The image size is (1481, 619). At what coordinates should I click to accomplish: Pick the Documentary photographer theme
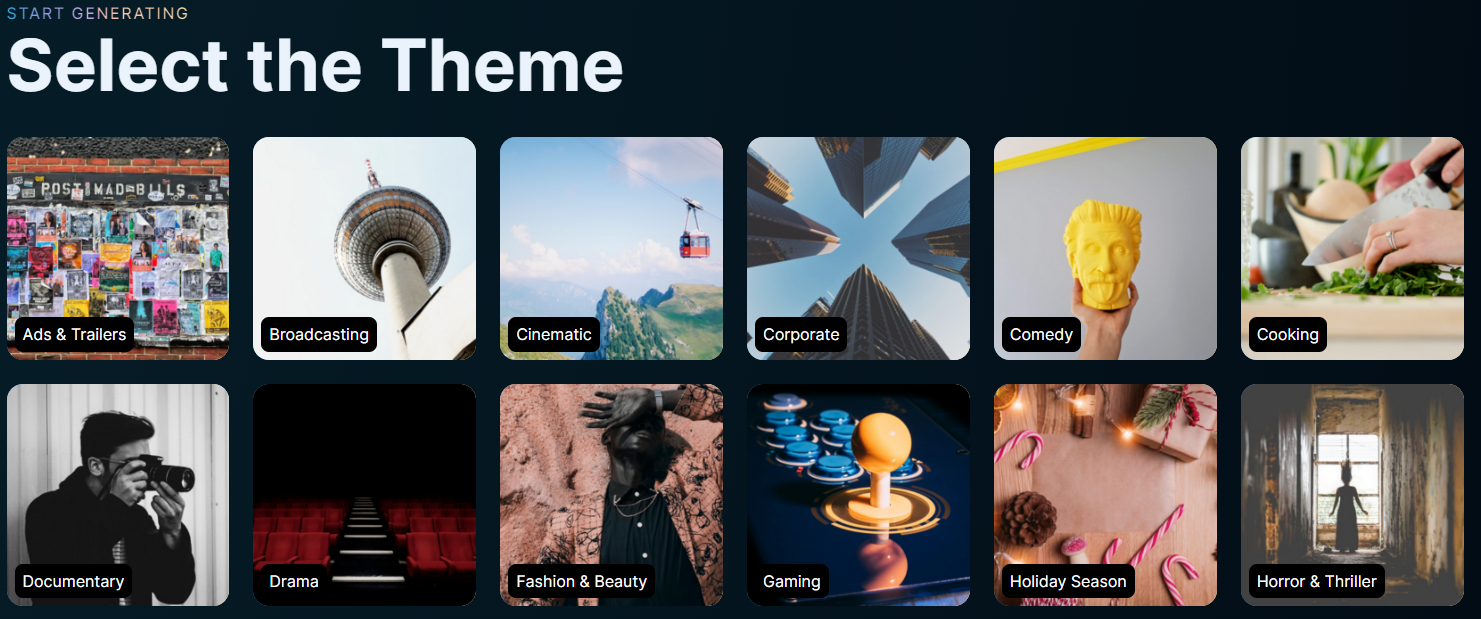(118, 495)
